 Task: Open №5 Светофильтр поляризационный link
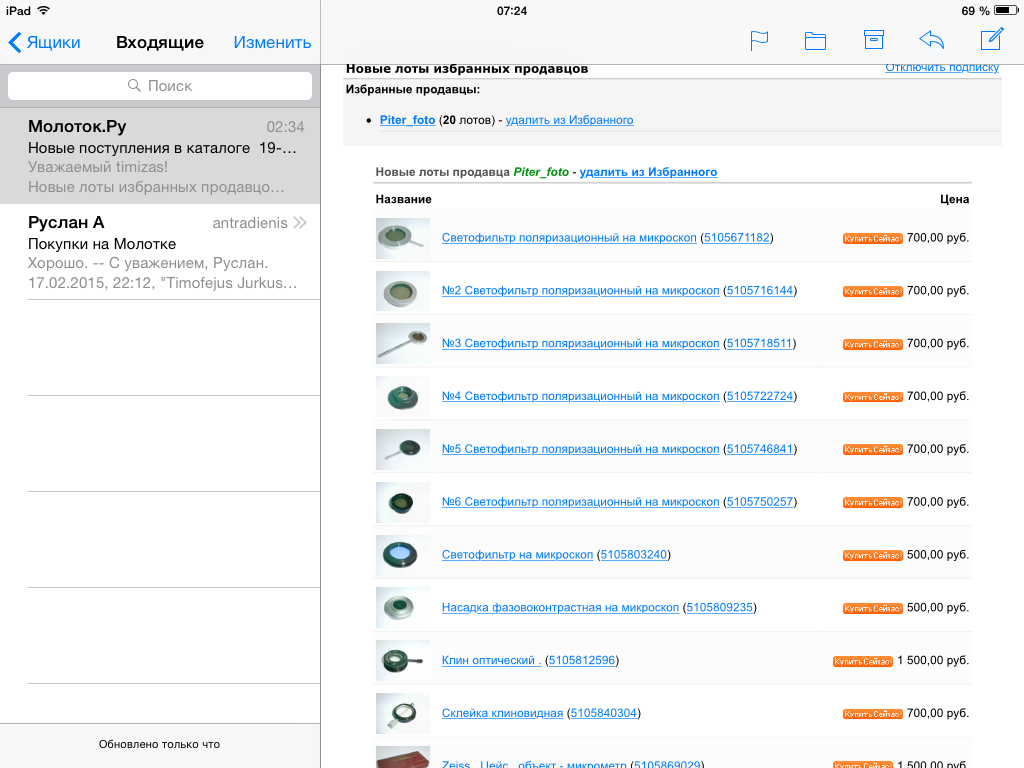click(x=580, y=449)
